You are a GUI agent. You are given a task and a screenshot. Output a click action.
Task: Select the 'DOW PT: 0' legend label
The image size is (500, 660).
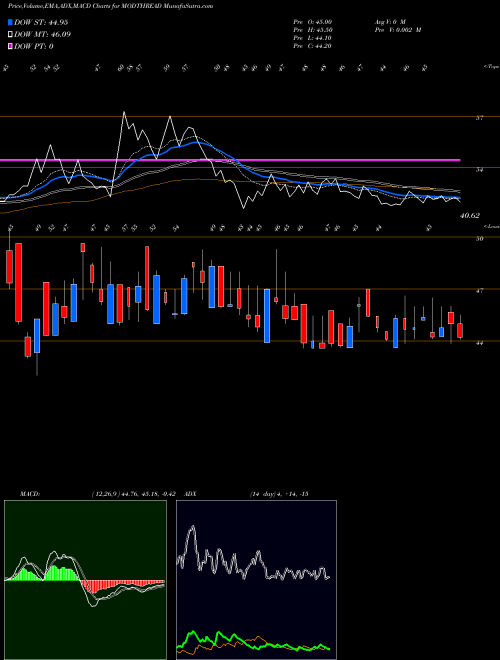(34, 46)
